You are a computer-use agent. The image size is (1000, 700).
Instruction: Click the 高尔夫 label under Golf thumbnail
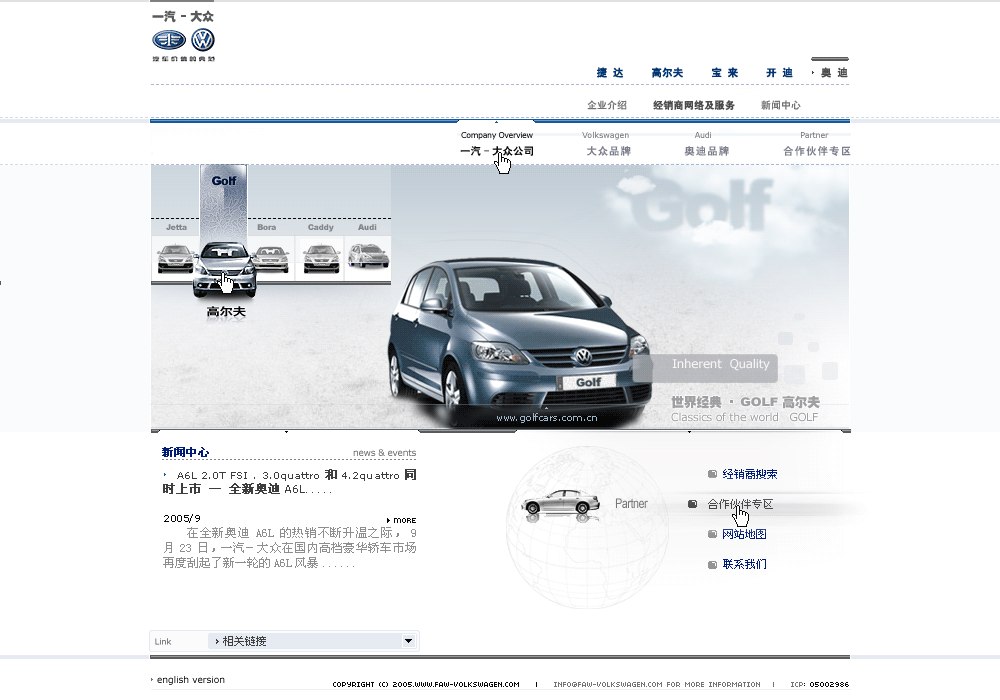point(226,312)
